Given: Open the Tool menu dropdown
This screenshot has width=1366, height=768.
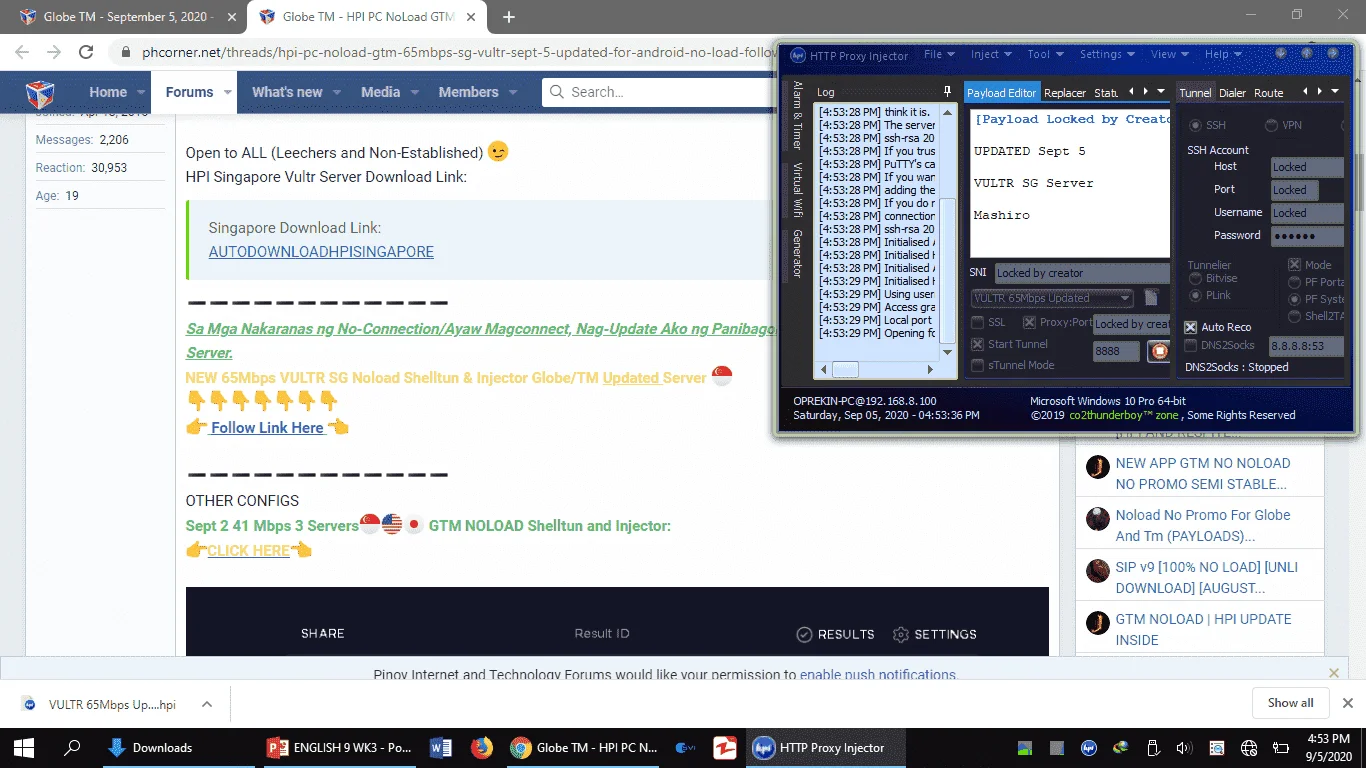Looking at the screenshot, I should [x=1045, y=55].
